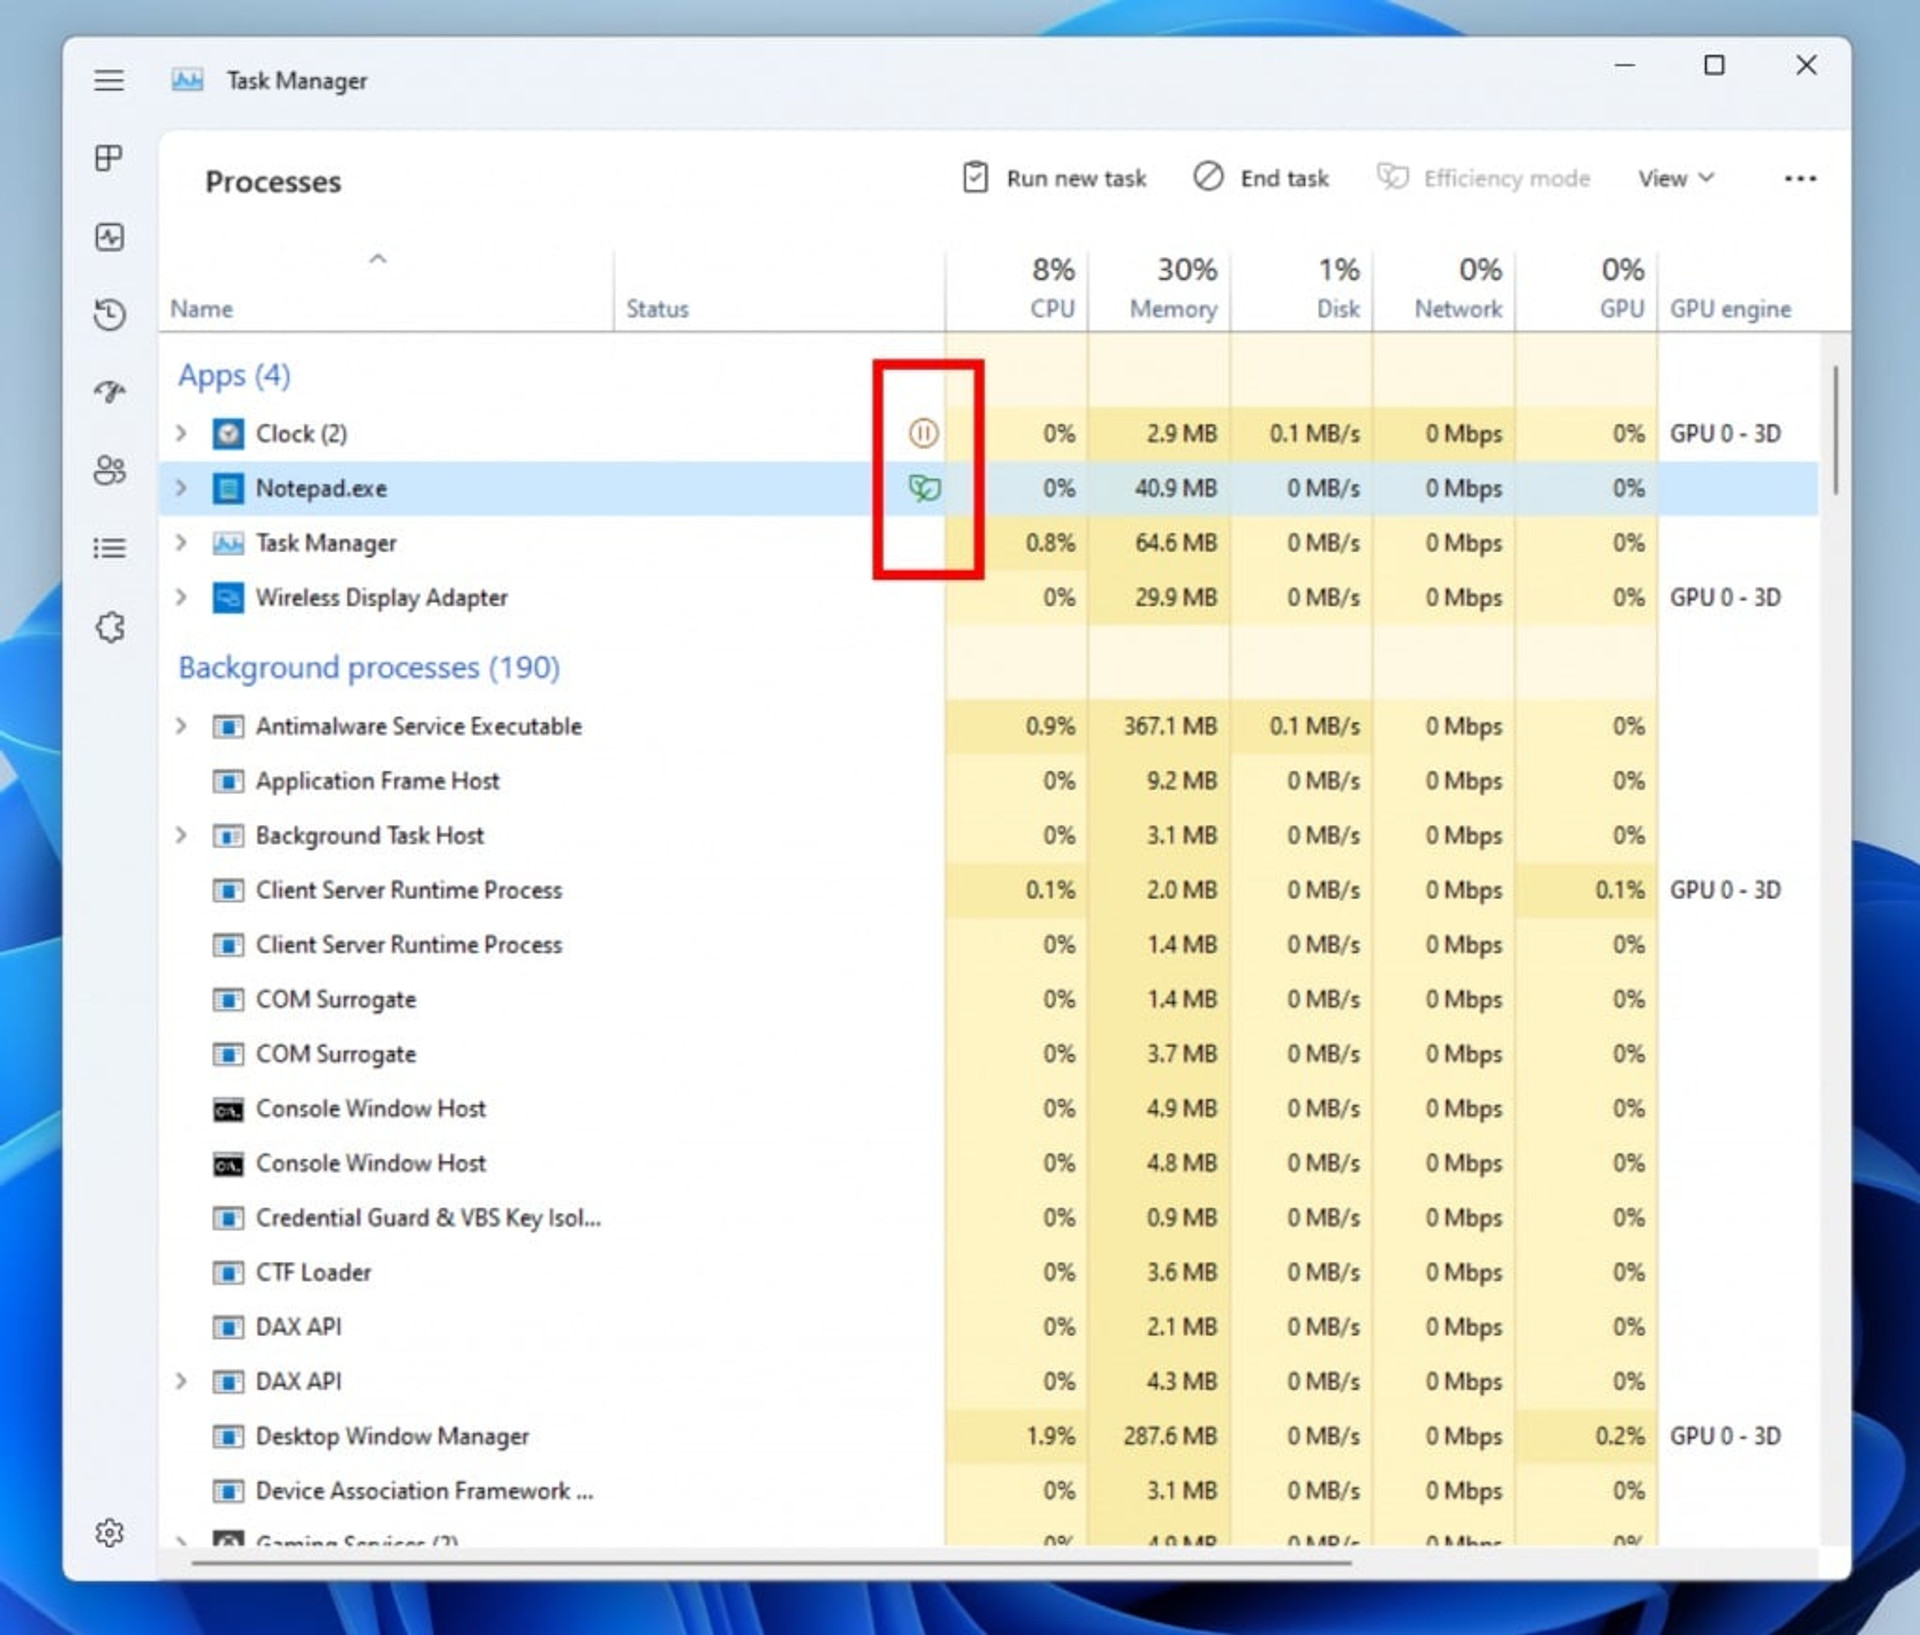
Task: Open Task Manager settings gear
Action: coord(109,1532)
